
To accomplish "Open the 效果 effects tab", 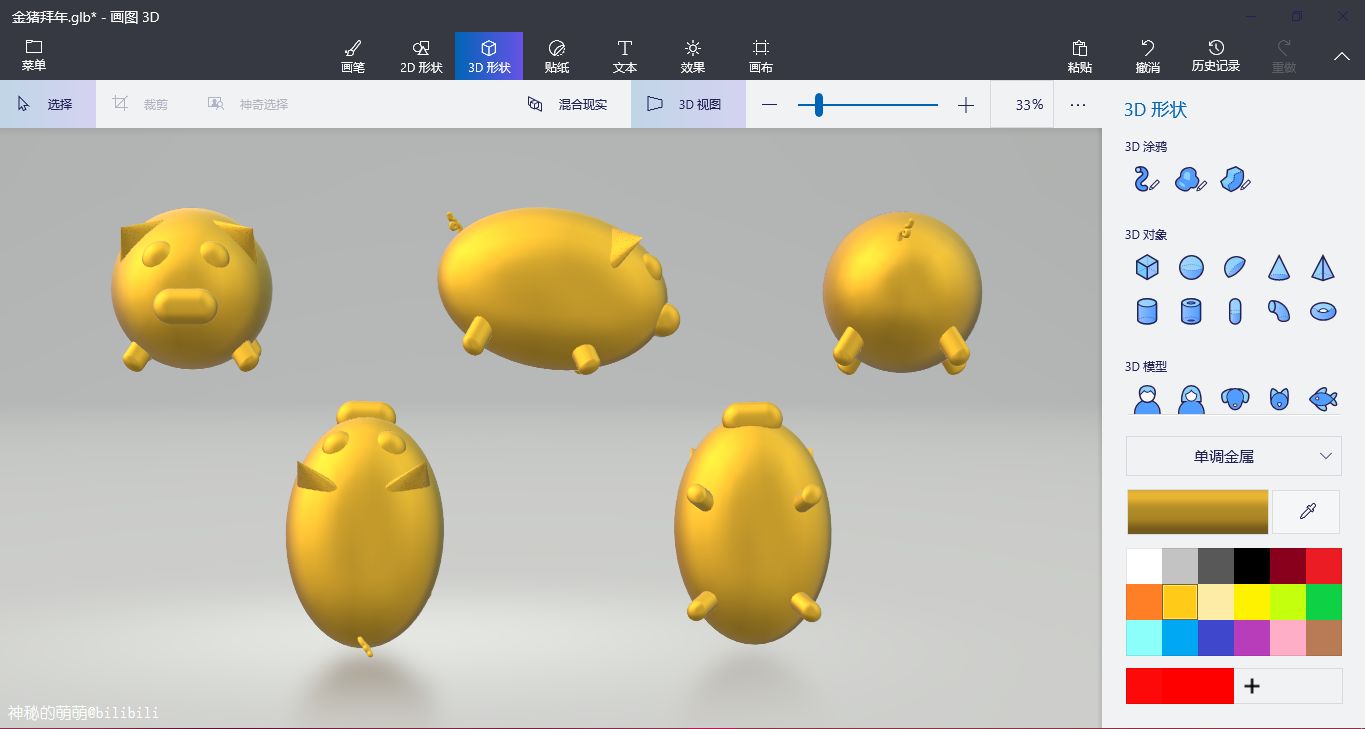I will (x=693, y=56).
